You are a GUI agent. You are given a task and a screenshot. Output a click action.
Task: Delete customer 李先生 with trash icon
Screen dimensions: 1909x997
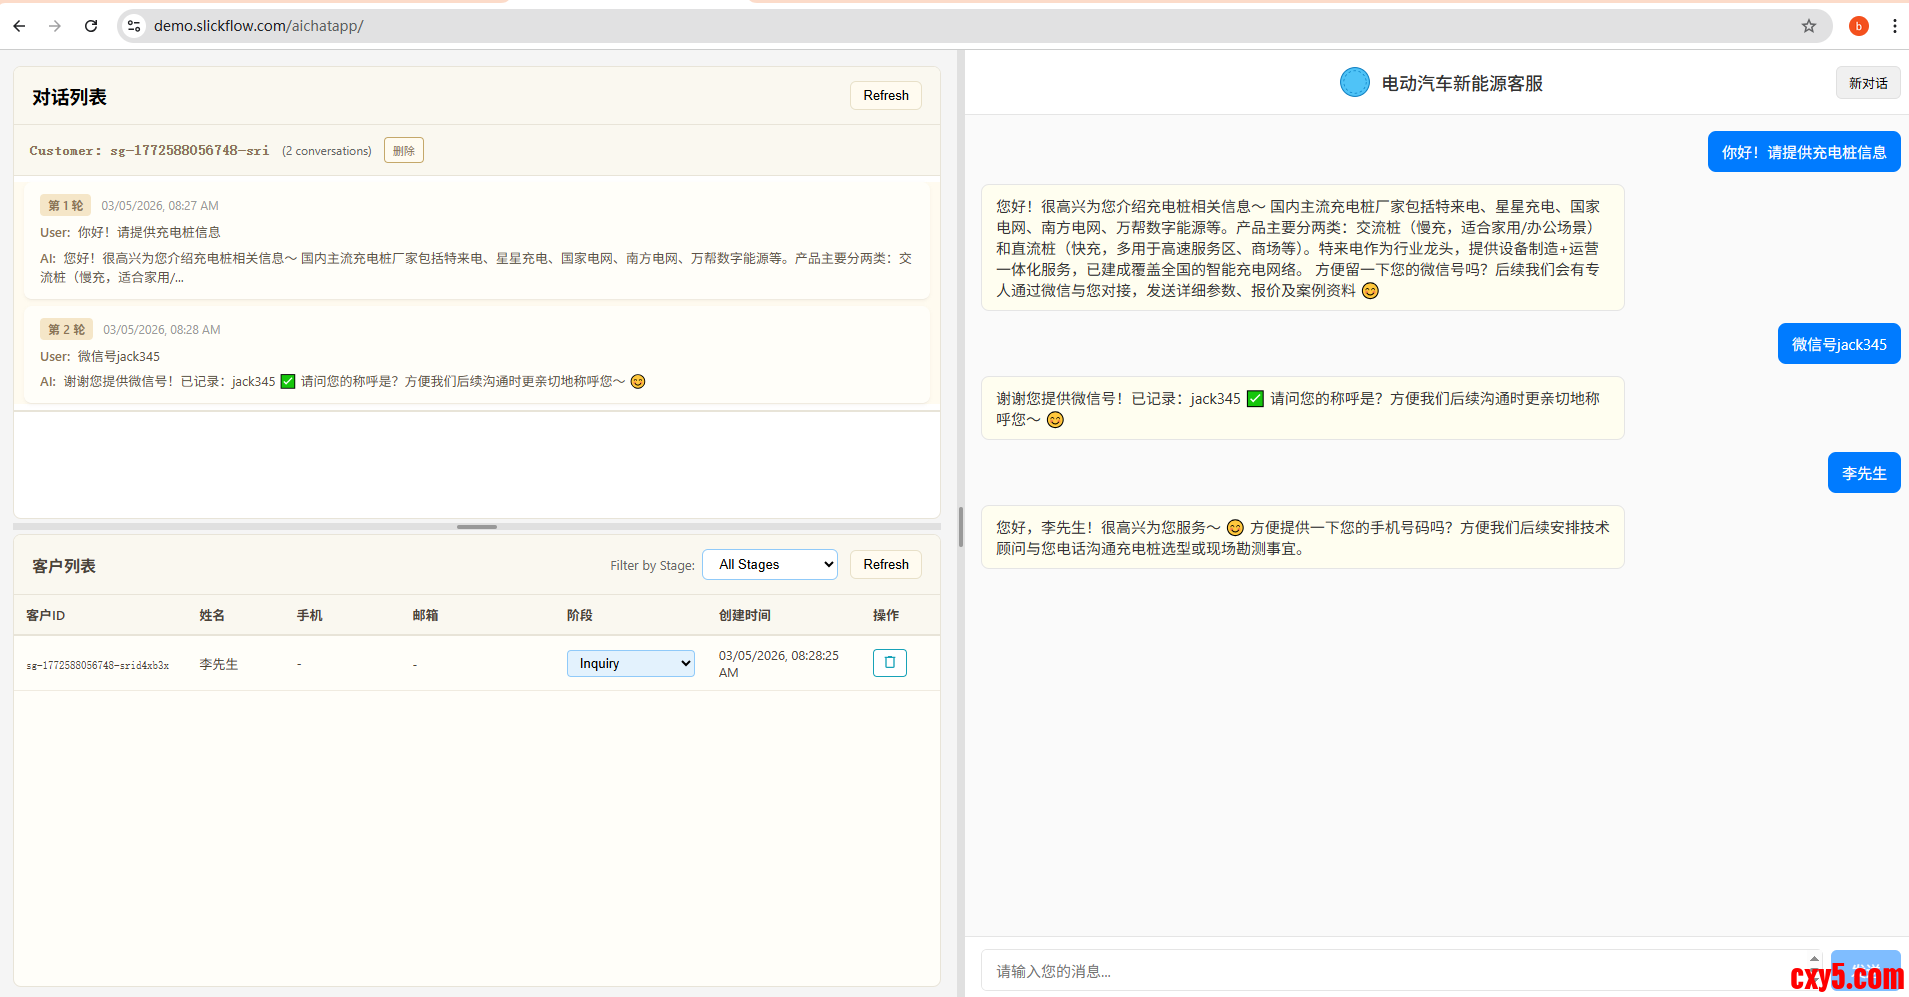pyautogui.click(x=889, y=663)
